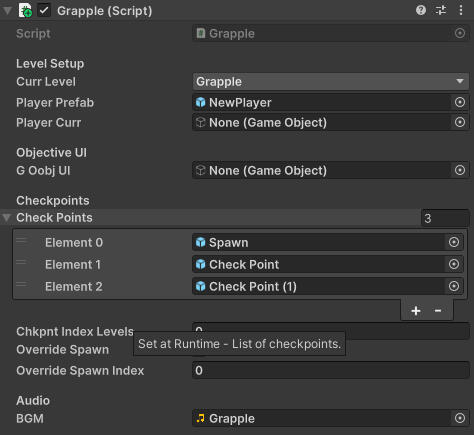This screenshot has height=435, width=474.
Task: Open object picker for G Oobj UI
Action: (x=460, y=170)
